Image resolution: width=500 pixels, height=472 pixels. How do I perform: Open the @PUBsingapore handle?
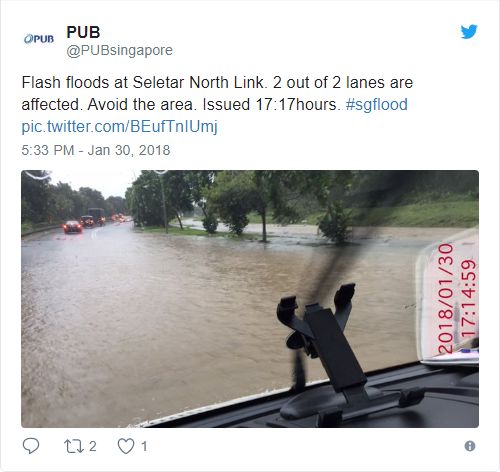click(x=119, y=51)
